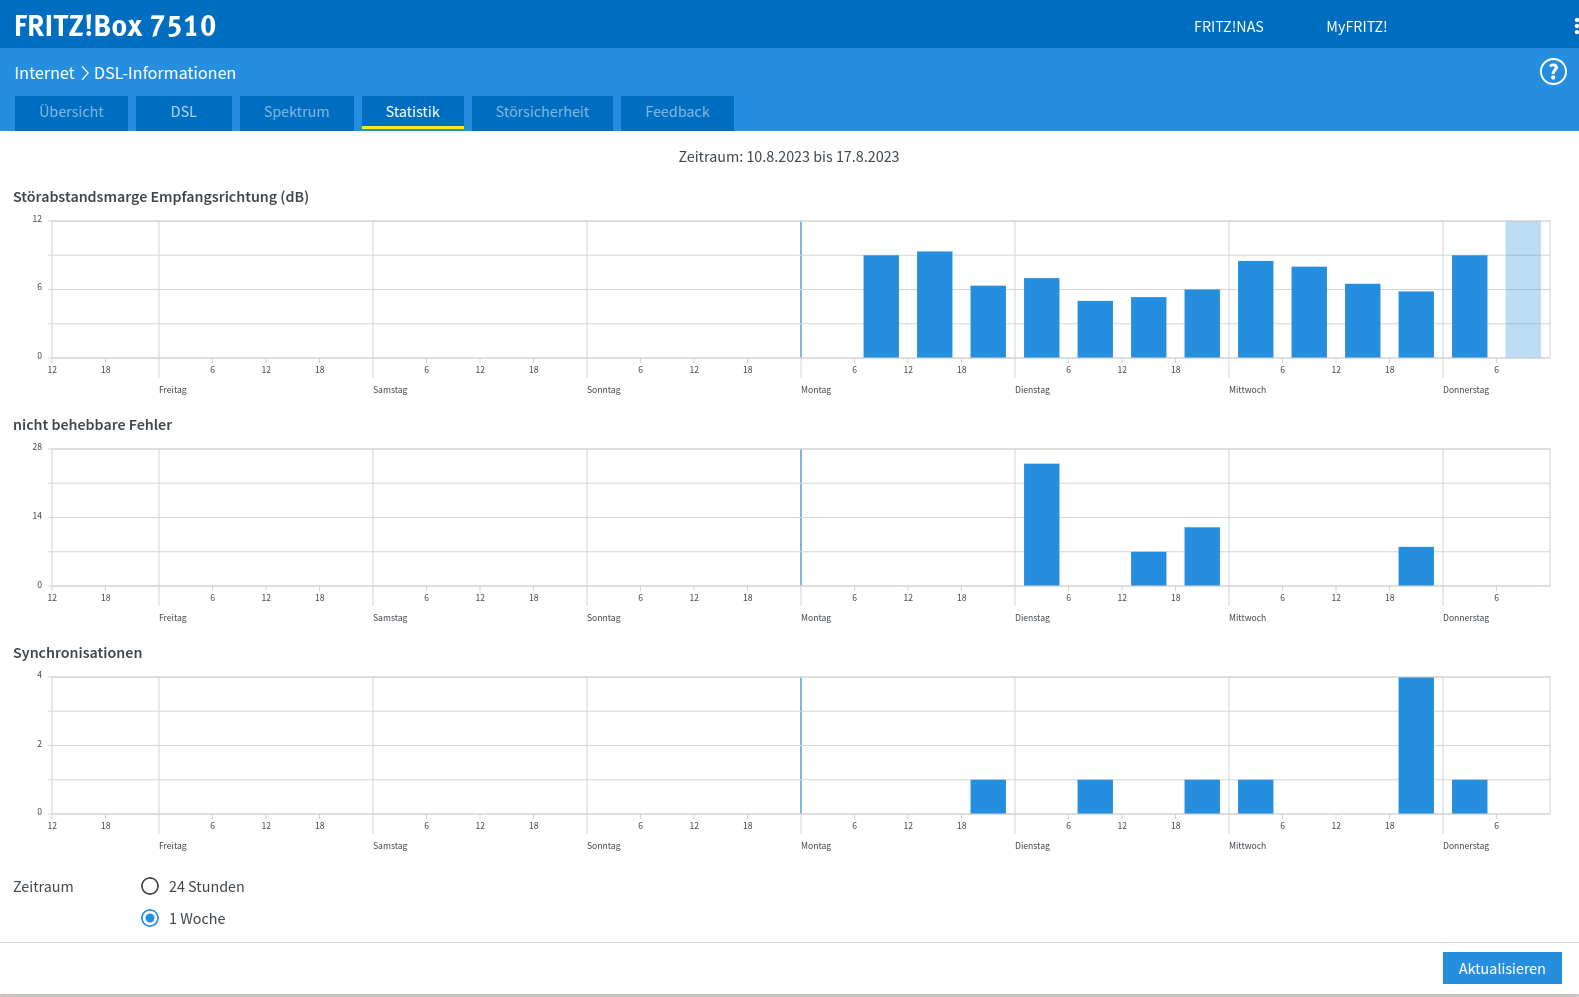Click the light-blue current bar in Störabstandsmarge chart

(x=1523, y=289)
